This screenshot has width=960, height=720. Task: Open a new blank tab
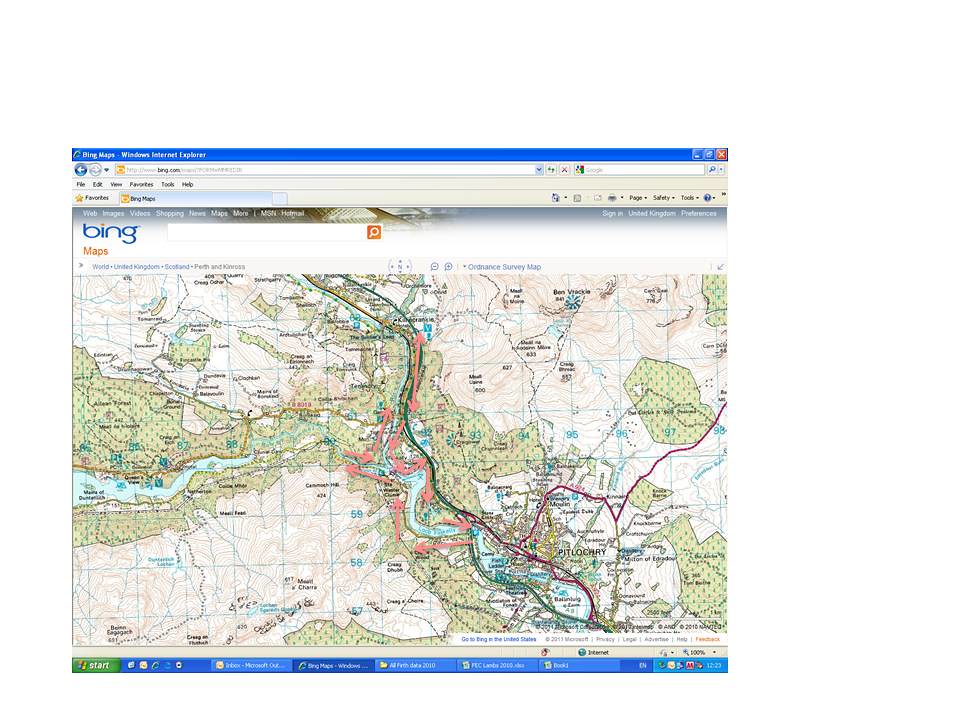(x=280, y=198)
